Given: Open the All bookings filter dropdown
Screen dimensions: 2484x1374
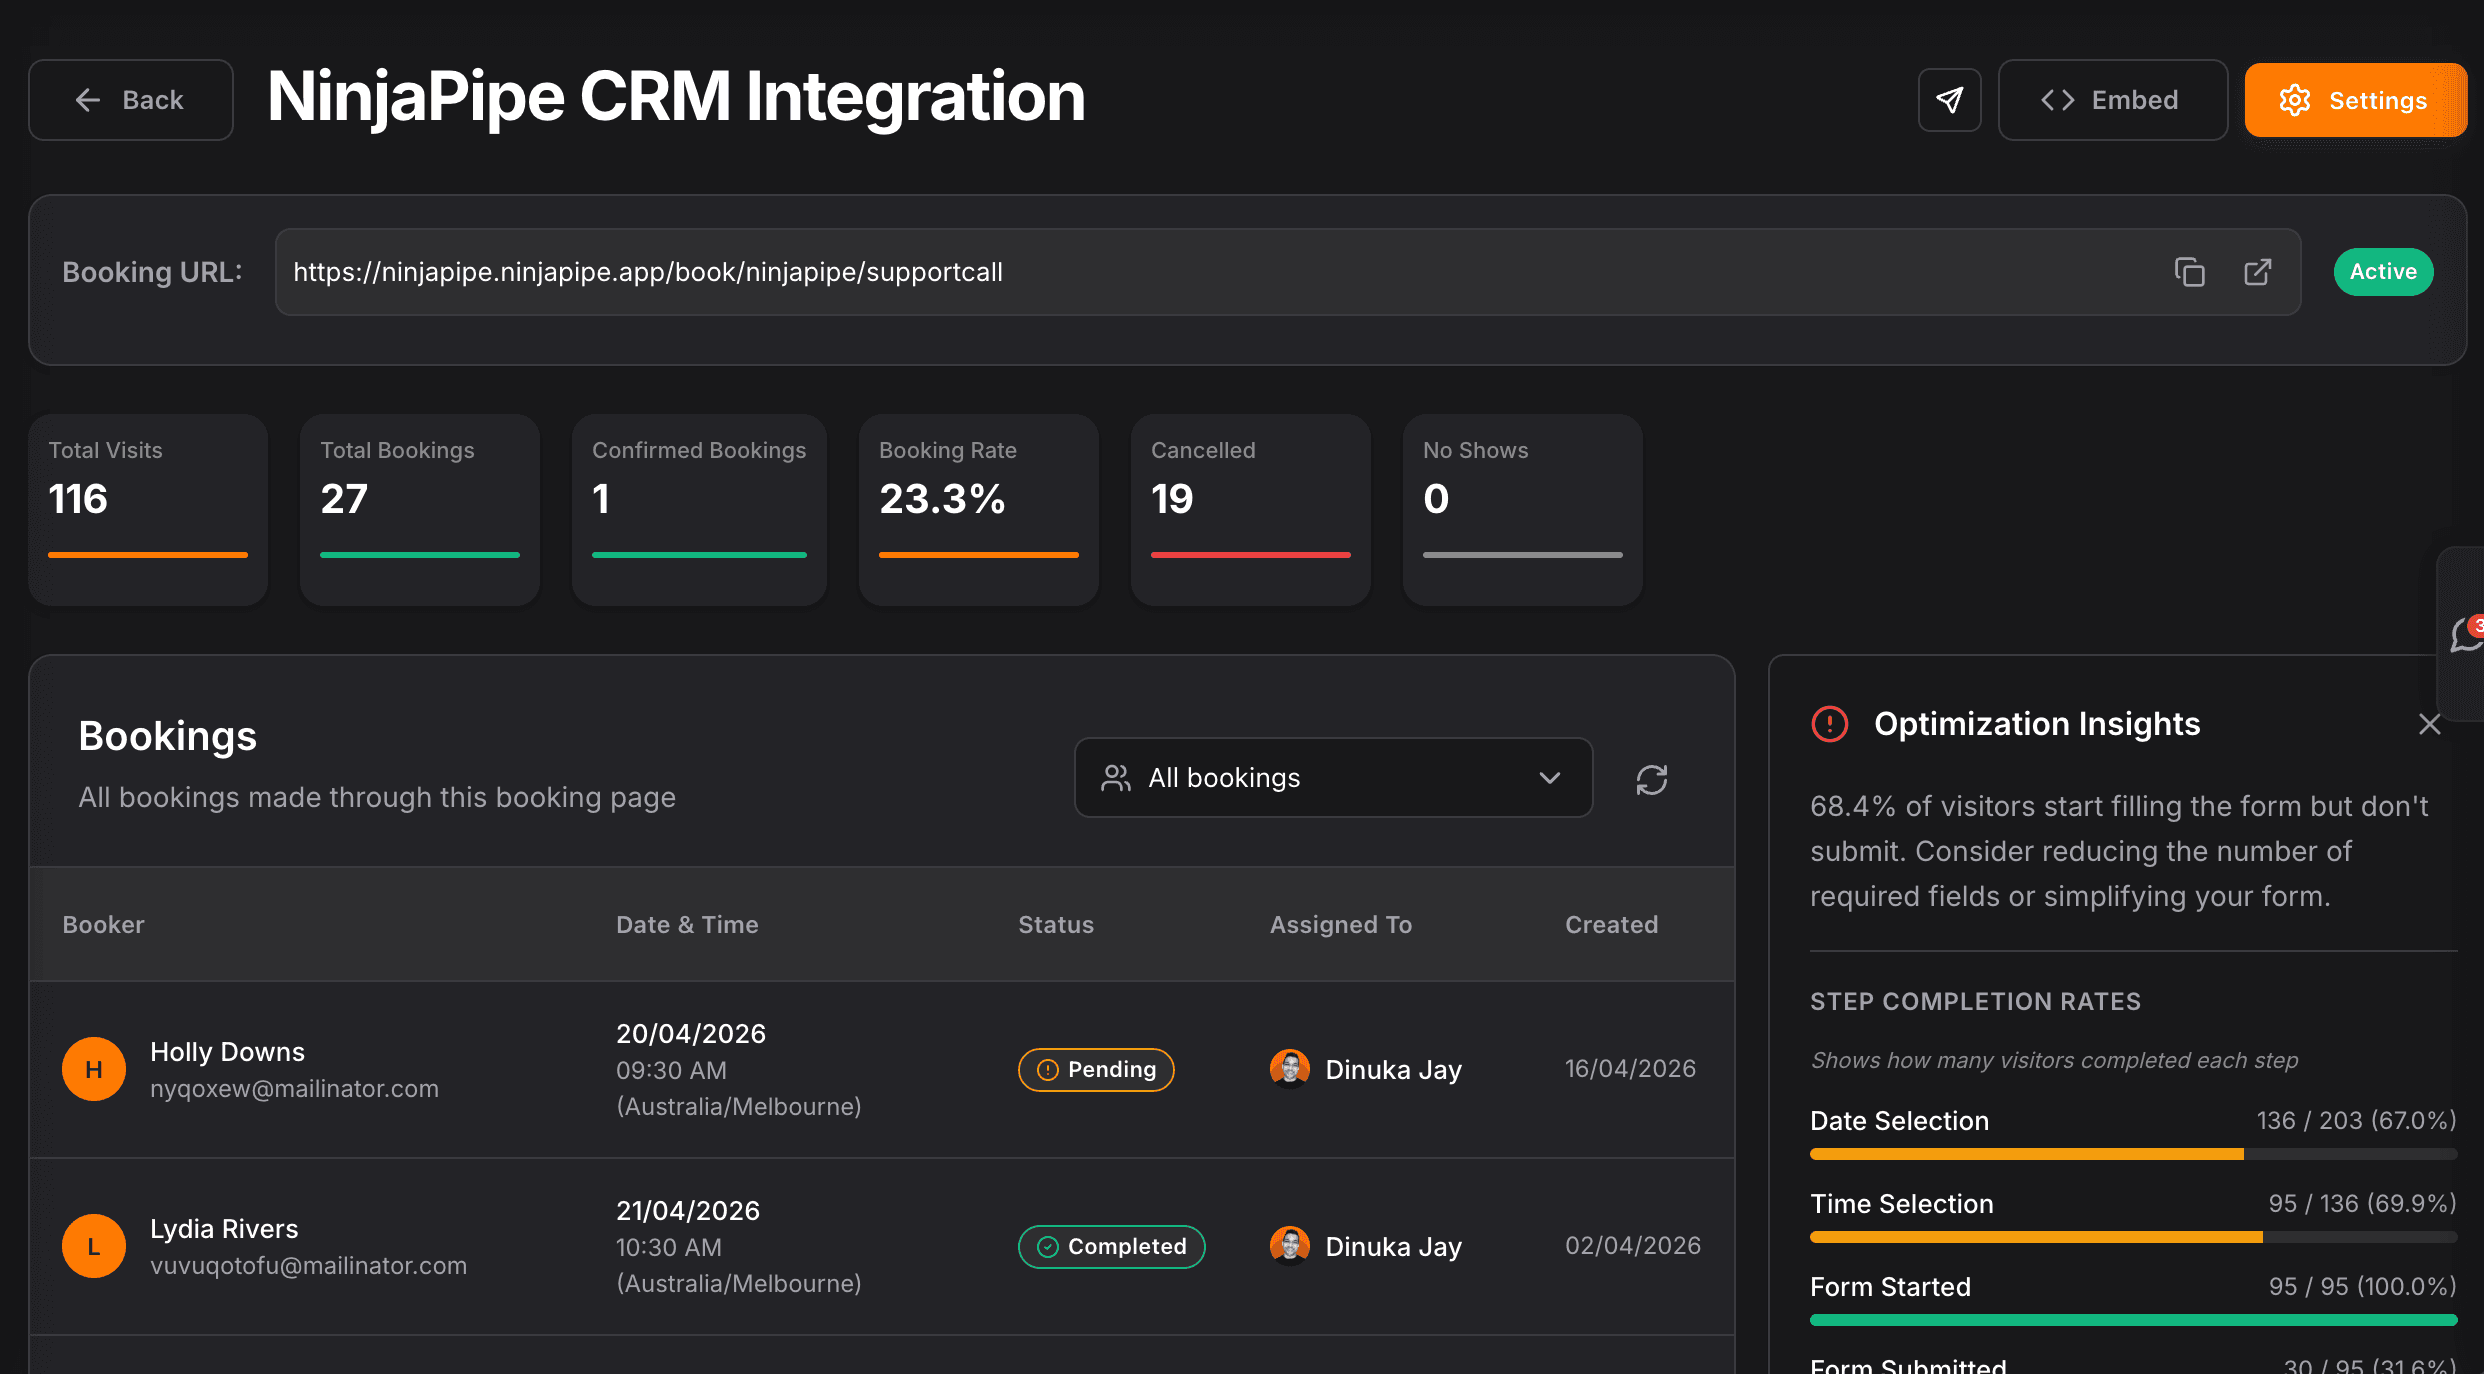Looking at the screenshot, I should [x=1332, y=778].
